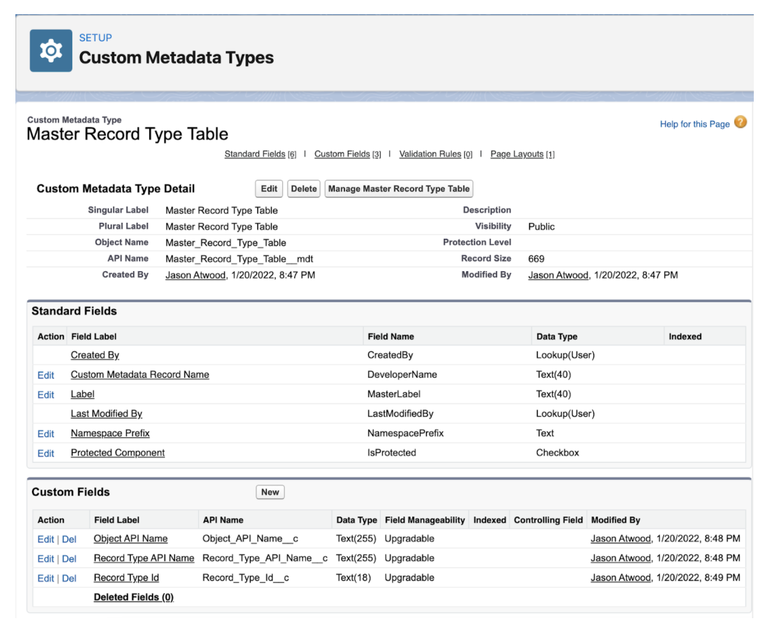The width and height of the screenshot is (768, 630).
Task: Click the Edit button in Type Detail
Action: pyautogui.click(x=269, y=189)
